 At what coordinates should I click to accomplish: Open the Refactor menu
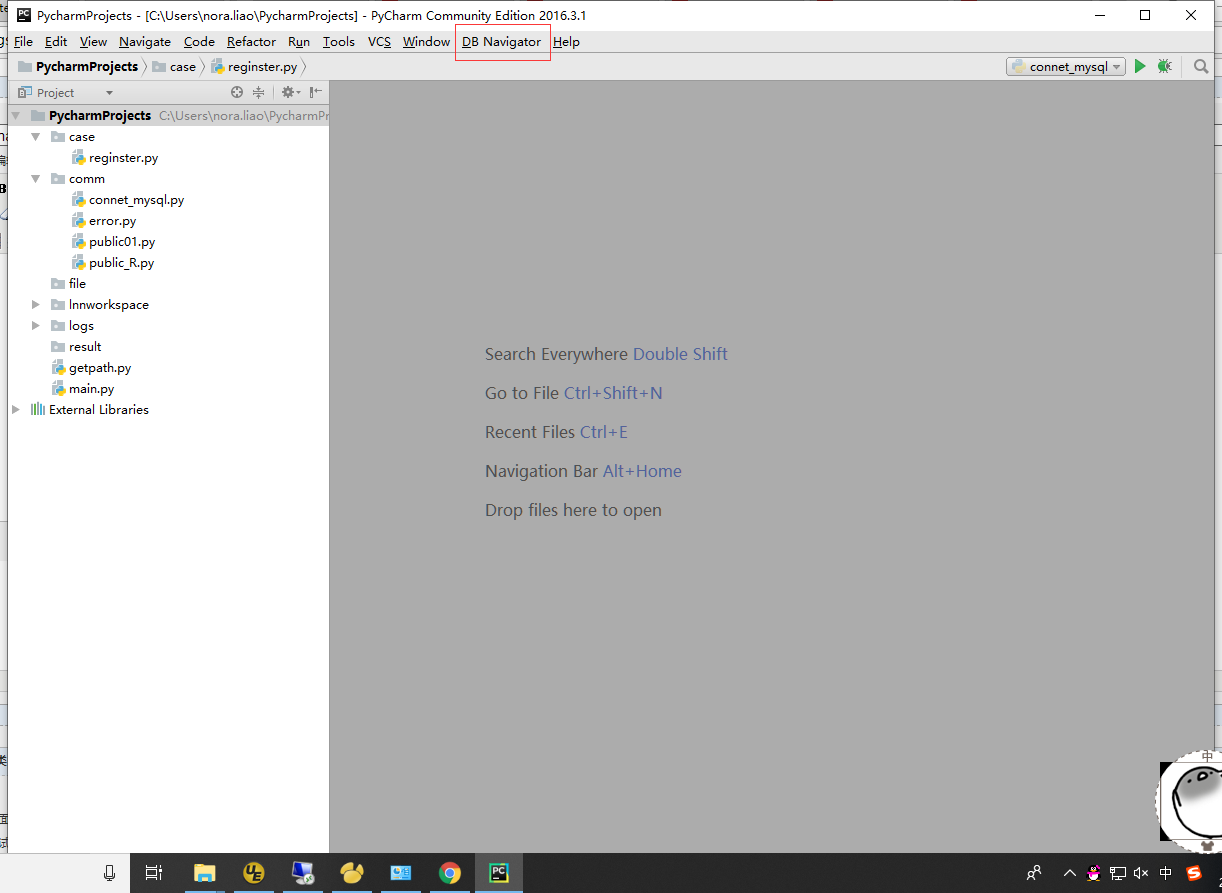pyautogui.click(x=251, y=42)
